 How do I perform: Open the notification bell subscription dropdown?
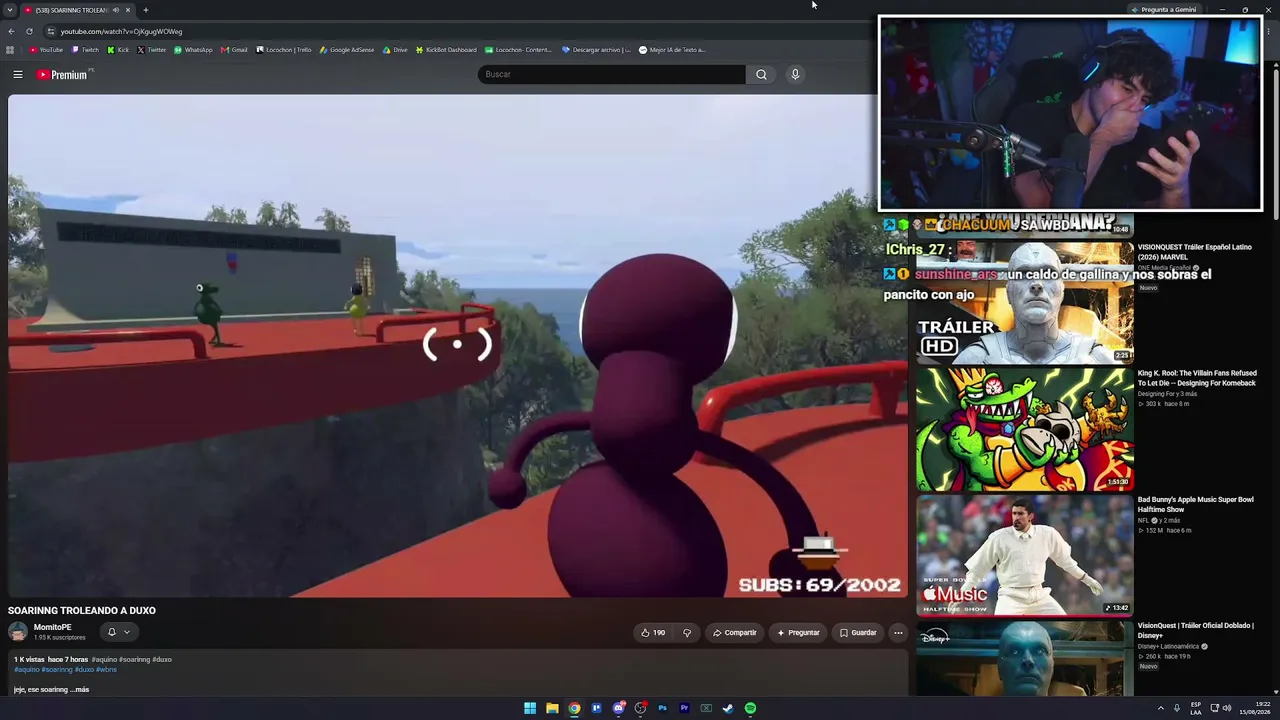tap(118, 632)
